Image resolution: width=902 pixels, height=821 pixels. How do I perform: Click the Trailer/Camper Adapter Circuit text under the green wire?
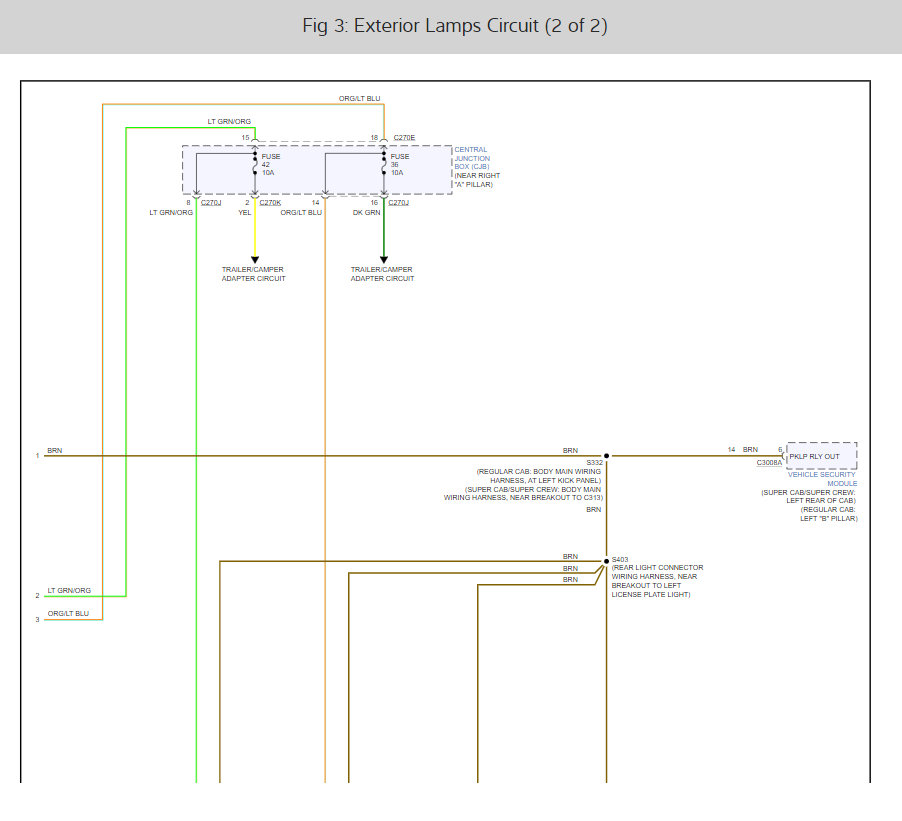pos(382,274)
